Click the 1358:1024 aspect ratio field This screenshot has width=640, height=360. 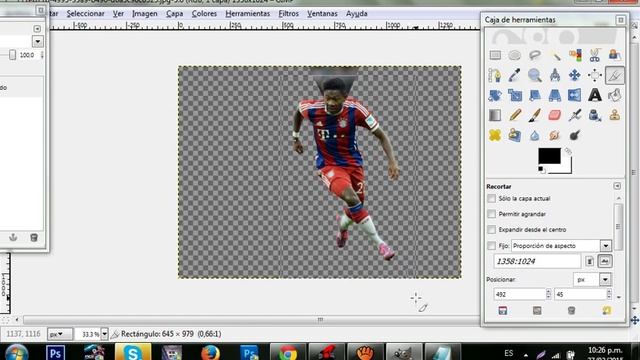point(537,261)
